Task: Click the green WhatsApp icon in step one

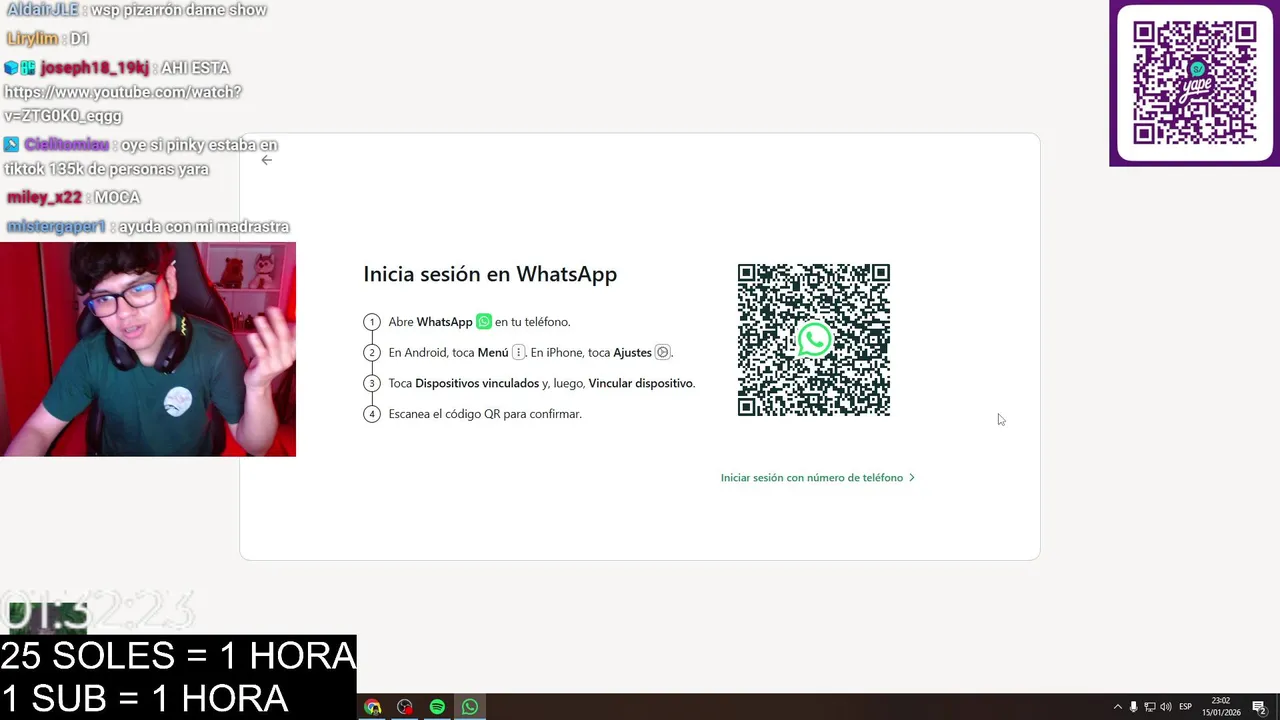Action: point(484,322)
